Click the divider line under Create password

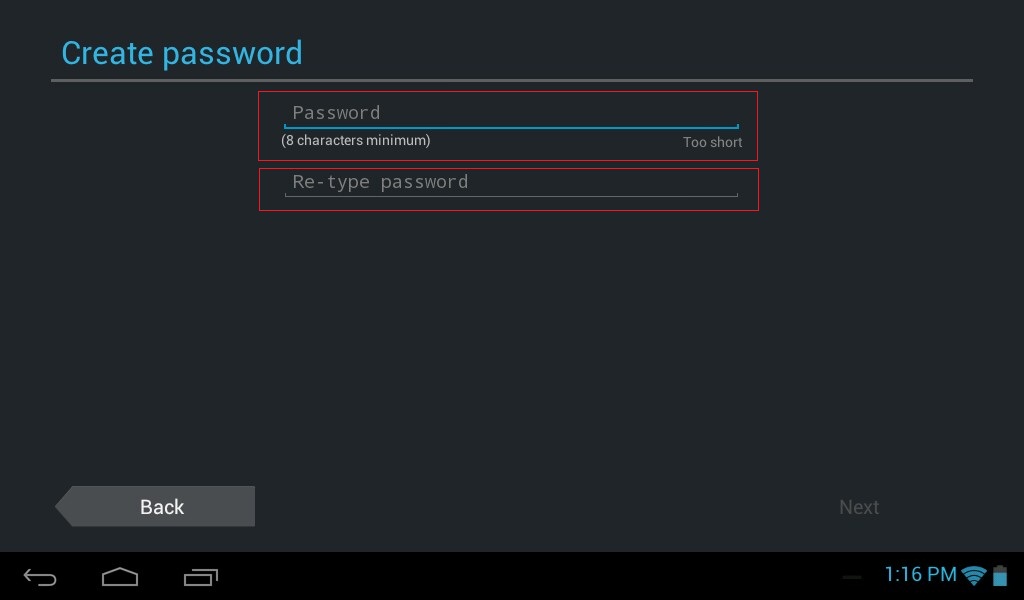point(512,80)
